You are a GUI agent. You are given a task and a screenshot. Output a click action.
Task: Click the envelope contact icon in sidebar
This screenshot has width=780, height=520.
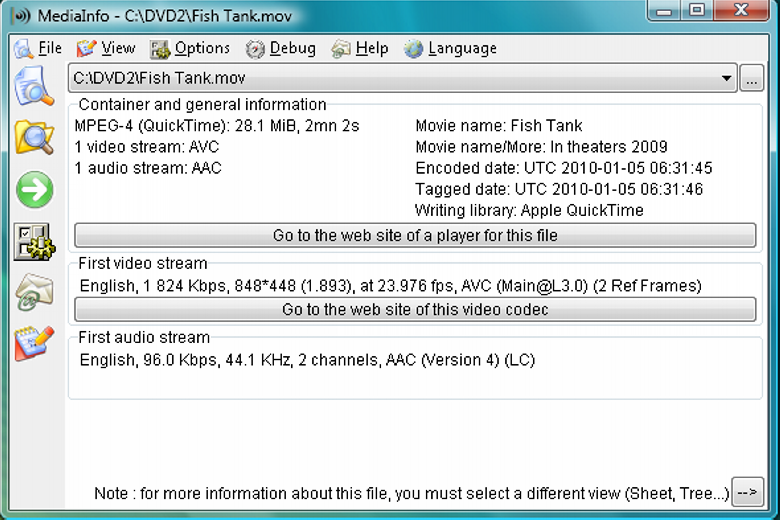[34, 293]
